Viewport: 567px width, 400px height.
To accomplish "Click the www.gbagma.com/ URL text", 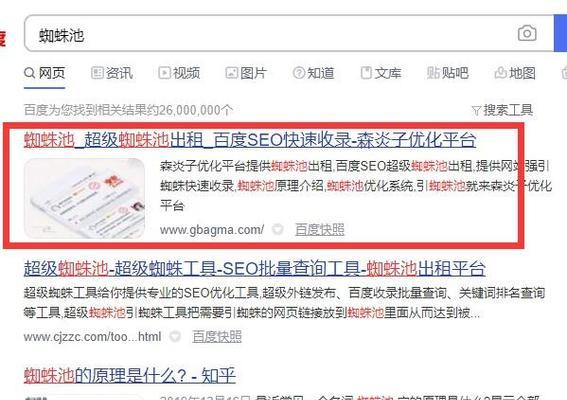I will coord(212,230).
